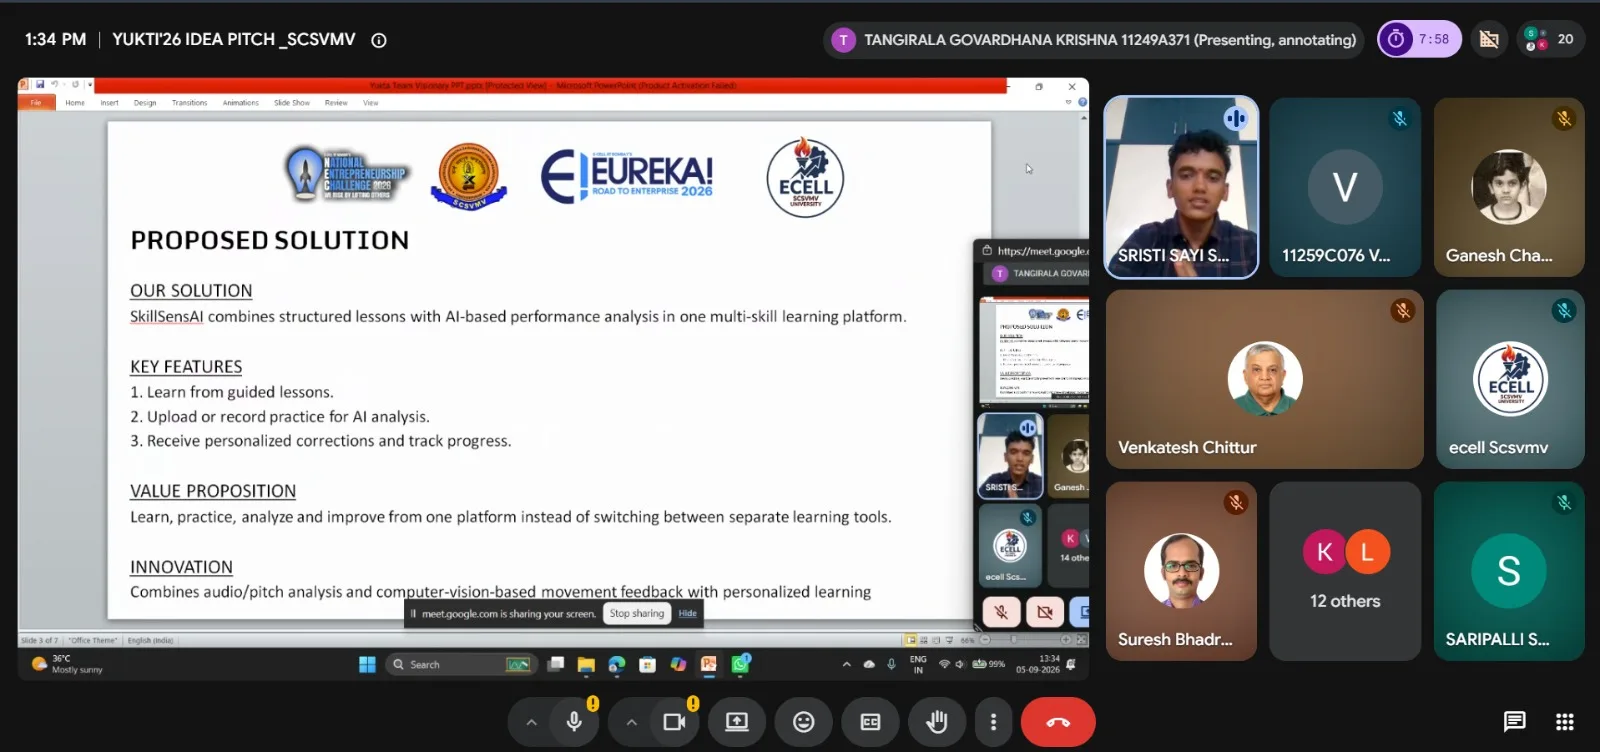Switch to PowerPoint Animations tab
Viewport: 1600px width, 752px height.
click(x=240, y=102)
